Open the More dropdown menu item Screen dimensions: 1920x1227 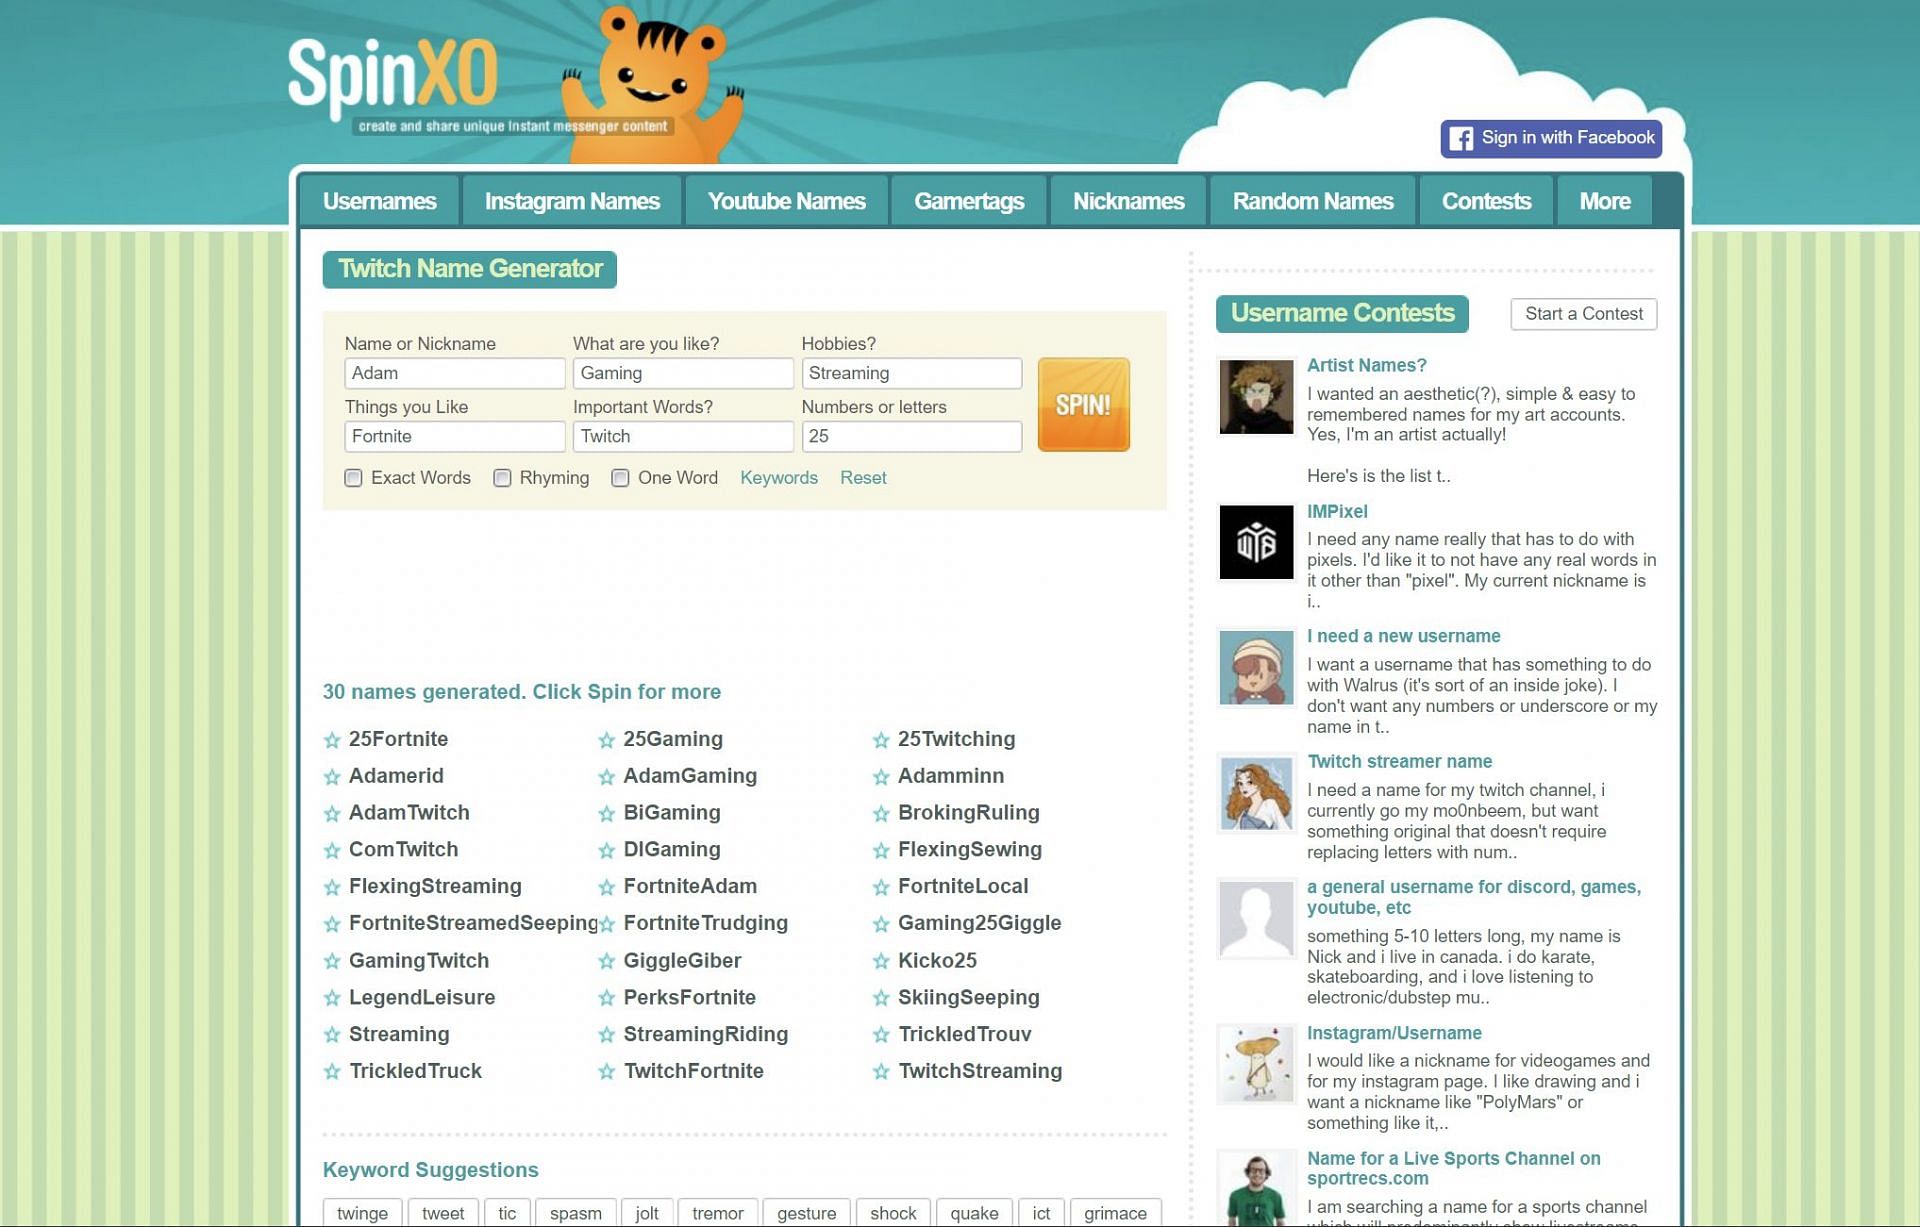[1605, 201]
